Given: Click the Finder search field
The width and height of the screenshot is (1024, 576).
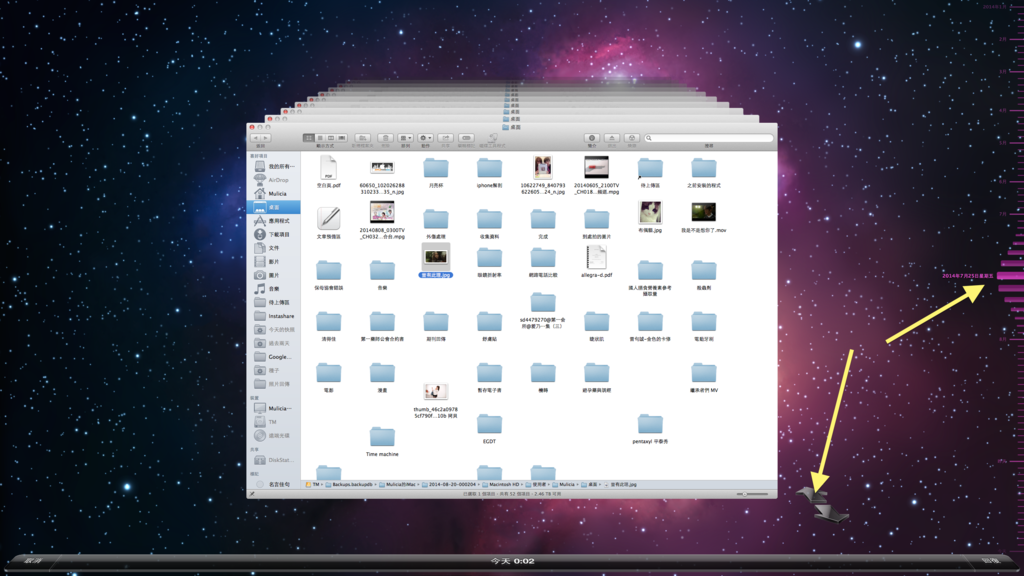Looking at the screenshot, I should (x=709, y=138).
